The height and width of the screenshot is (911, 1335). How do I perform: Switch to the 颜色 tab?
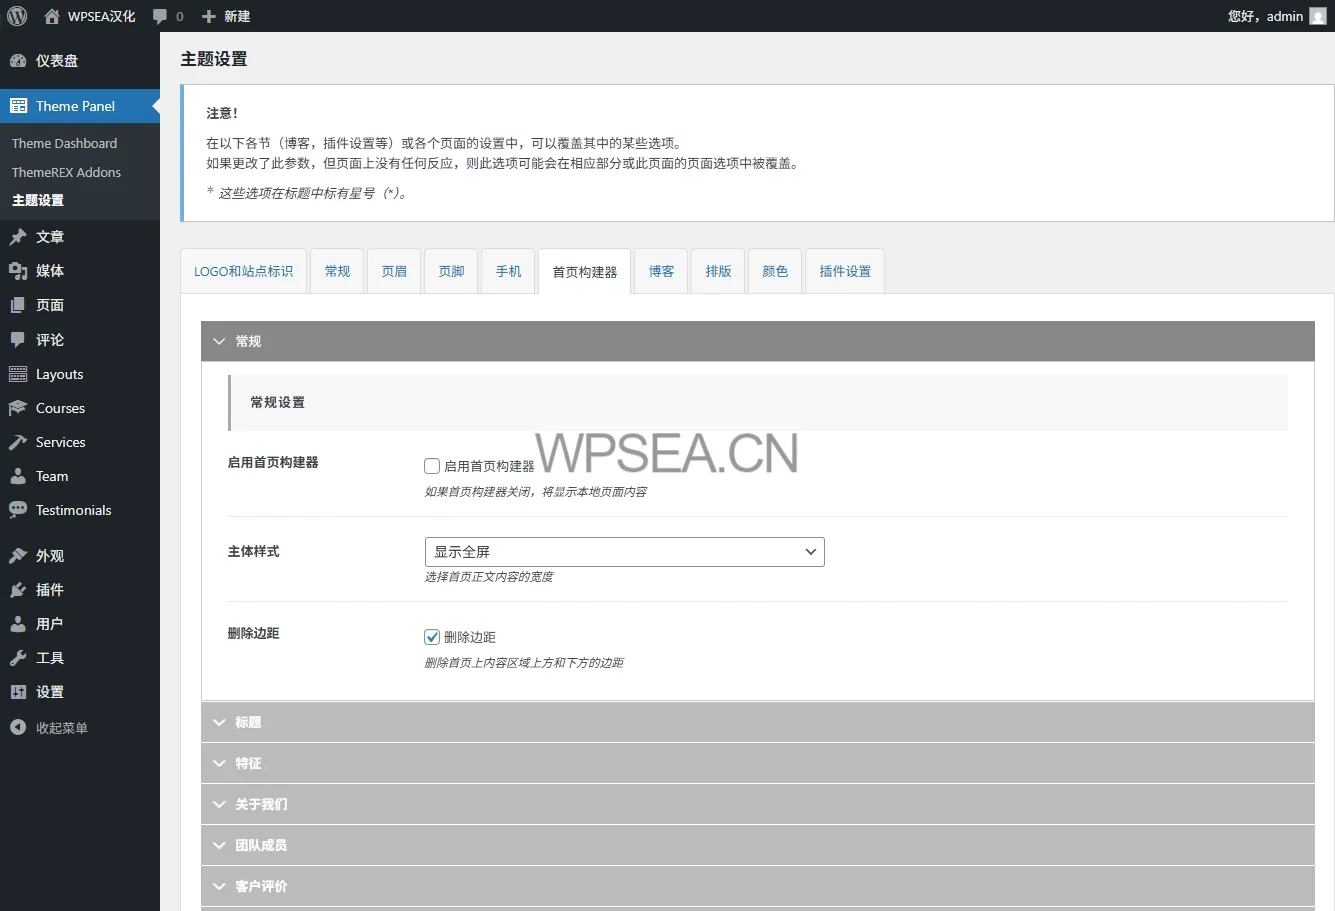(775, 271)
